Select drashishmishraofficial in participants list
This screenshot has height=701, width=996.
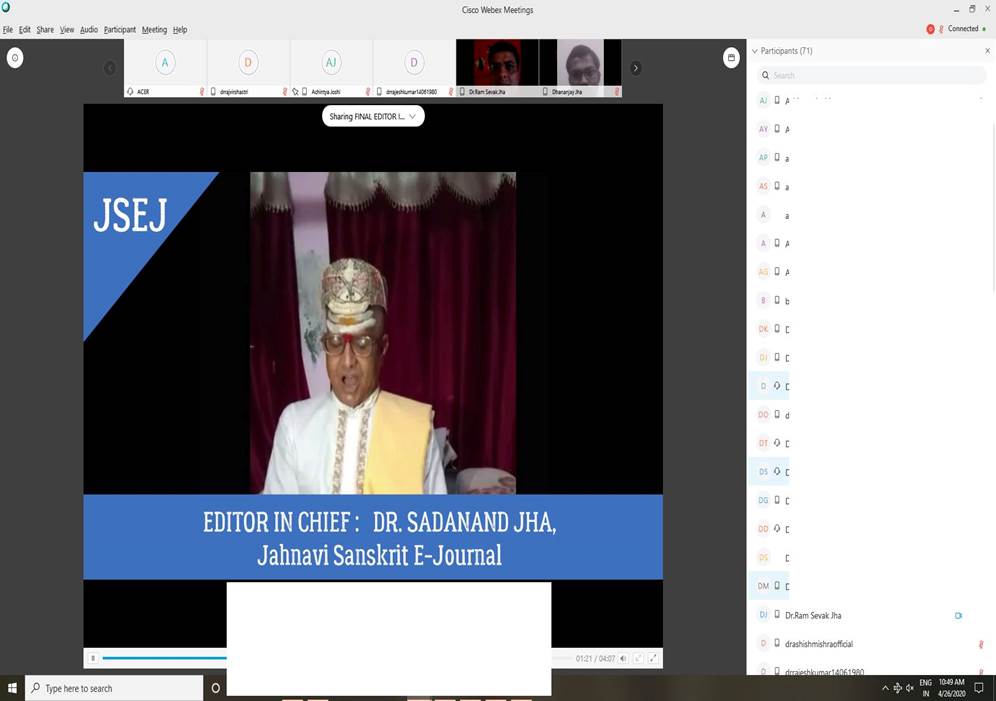tap(872, 644)
